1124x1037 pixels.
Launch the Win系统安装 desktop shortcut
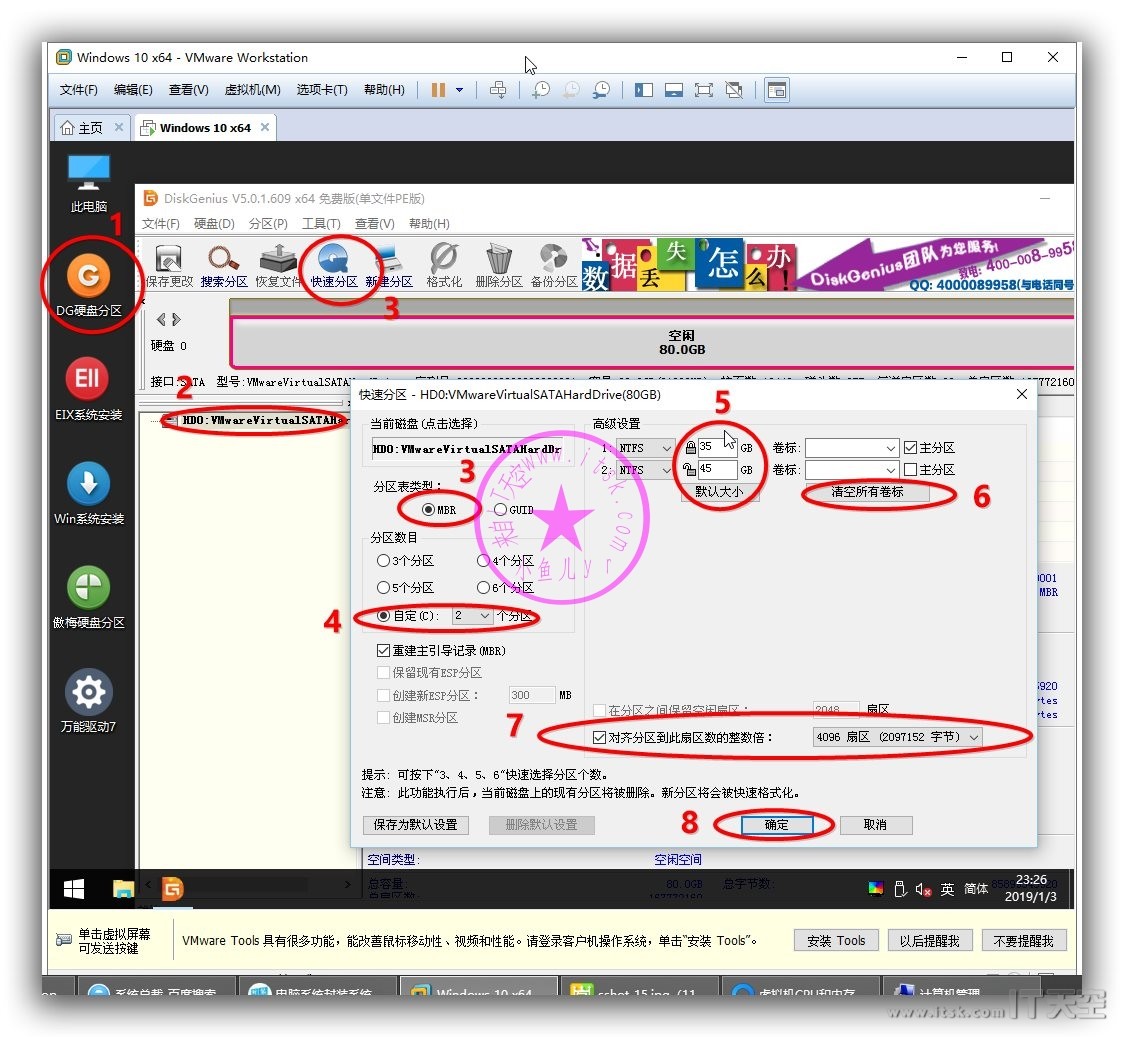[x=88, y=493]
